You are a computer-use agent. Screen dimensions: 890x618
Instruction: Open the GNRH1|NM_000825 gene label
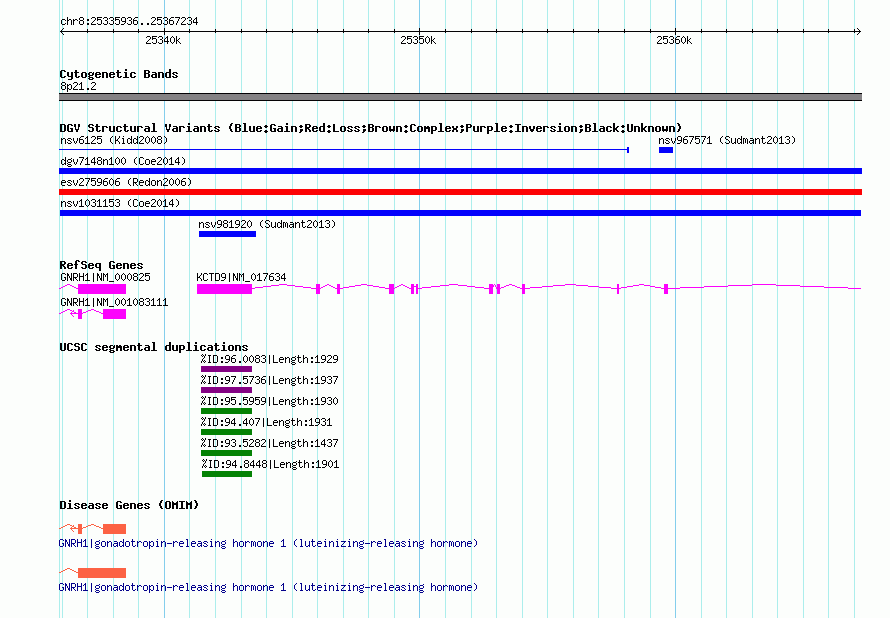[x=106, y=278]
